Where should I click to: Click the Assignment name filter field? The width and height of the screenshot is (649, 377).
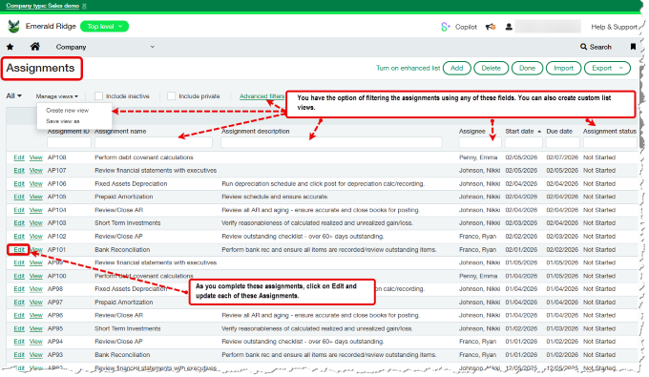point(154,142)
